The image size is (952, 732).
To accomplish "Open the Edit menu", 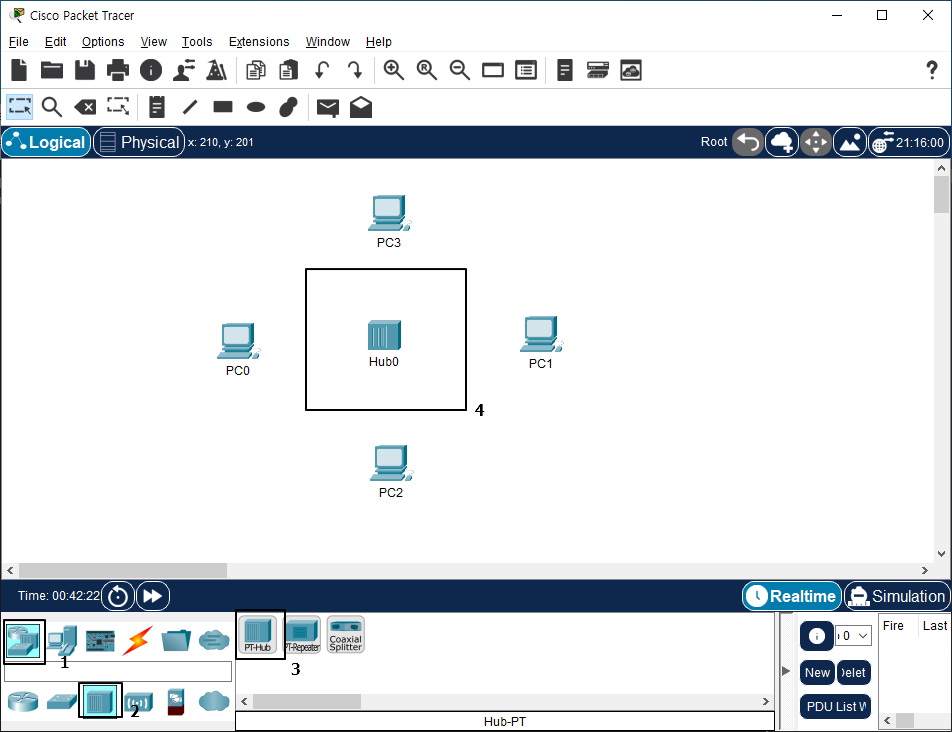I will pos(55,42).
